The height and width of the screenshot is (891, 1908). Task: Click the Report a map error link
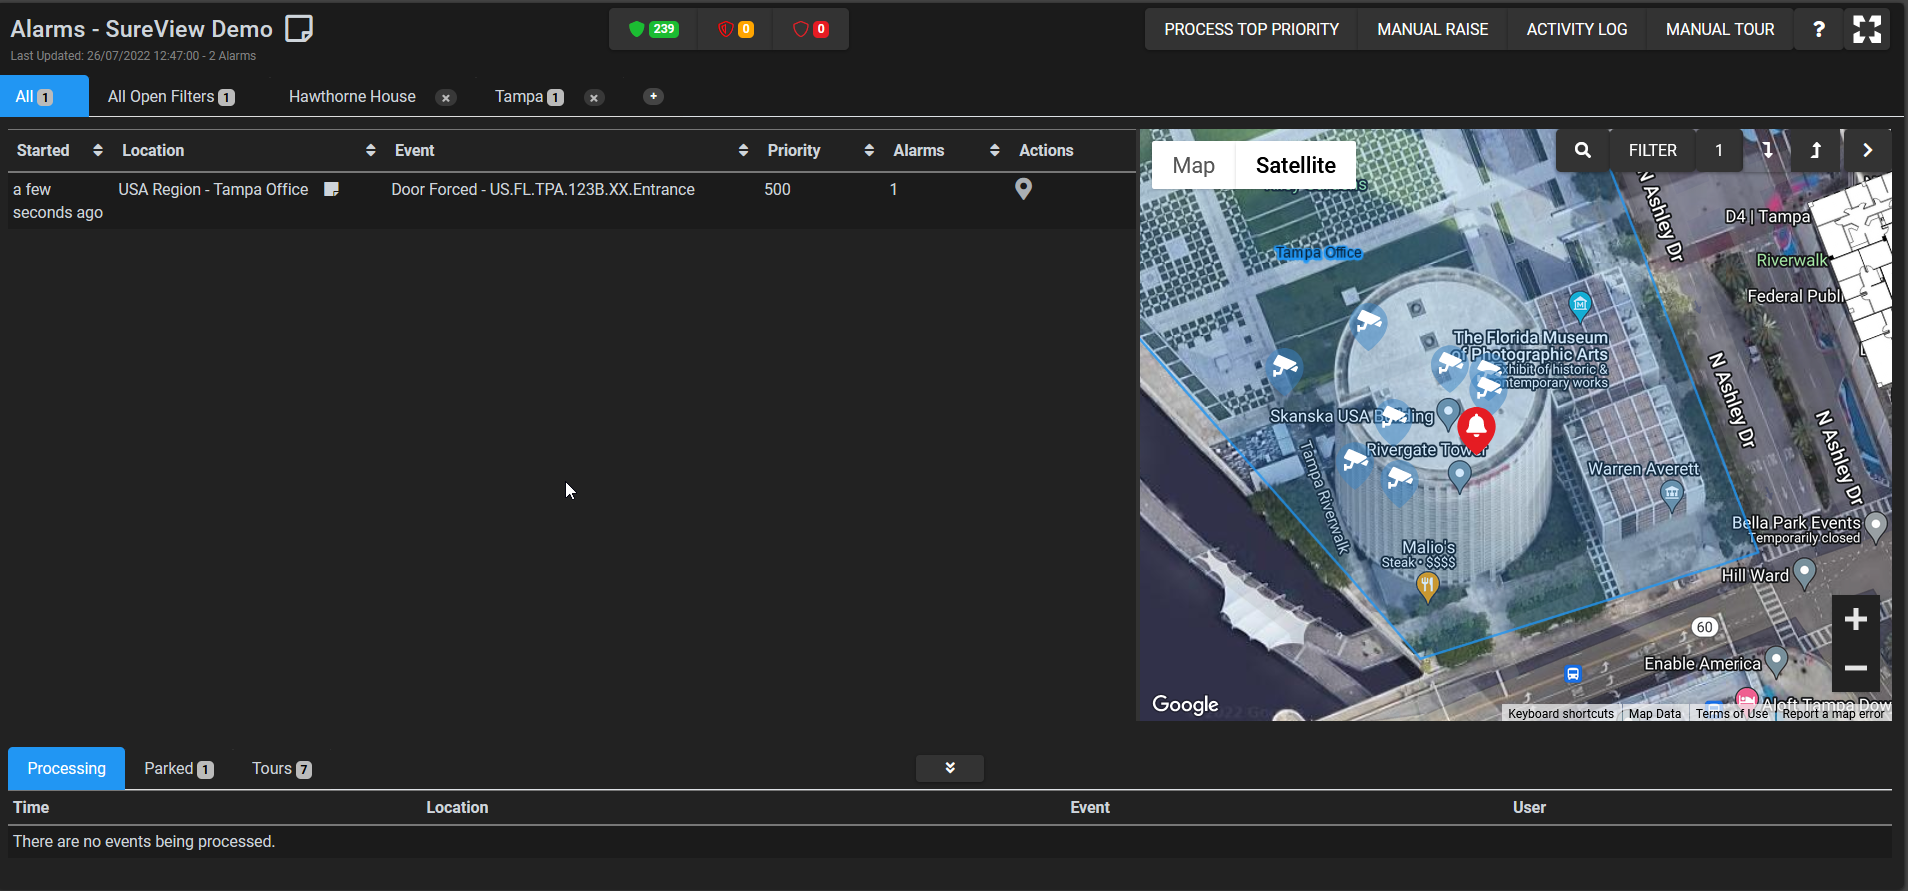[x=1833, y=714]
